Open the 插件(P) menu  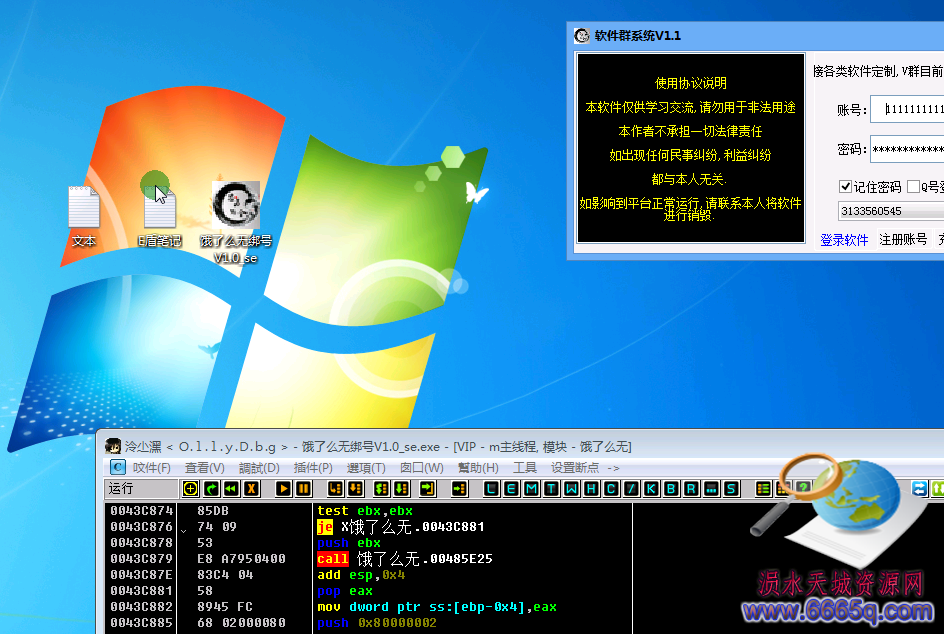click(x=313, y=468)
